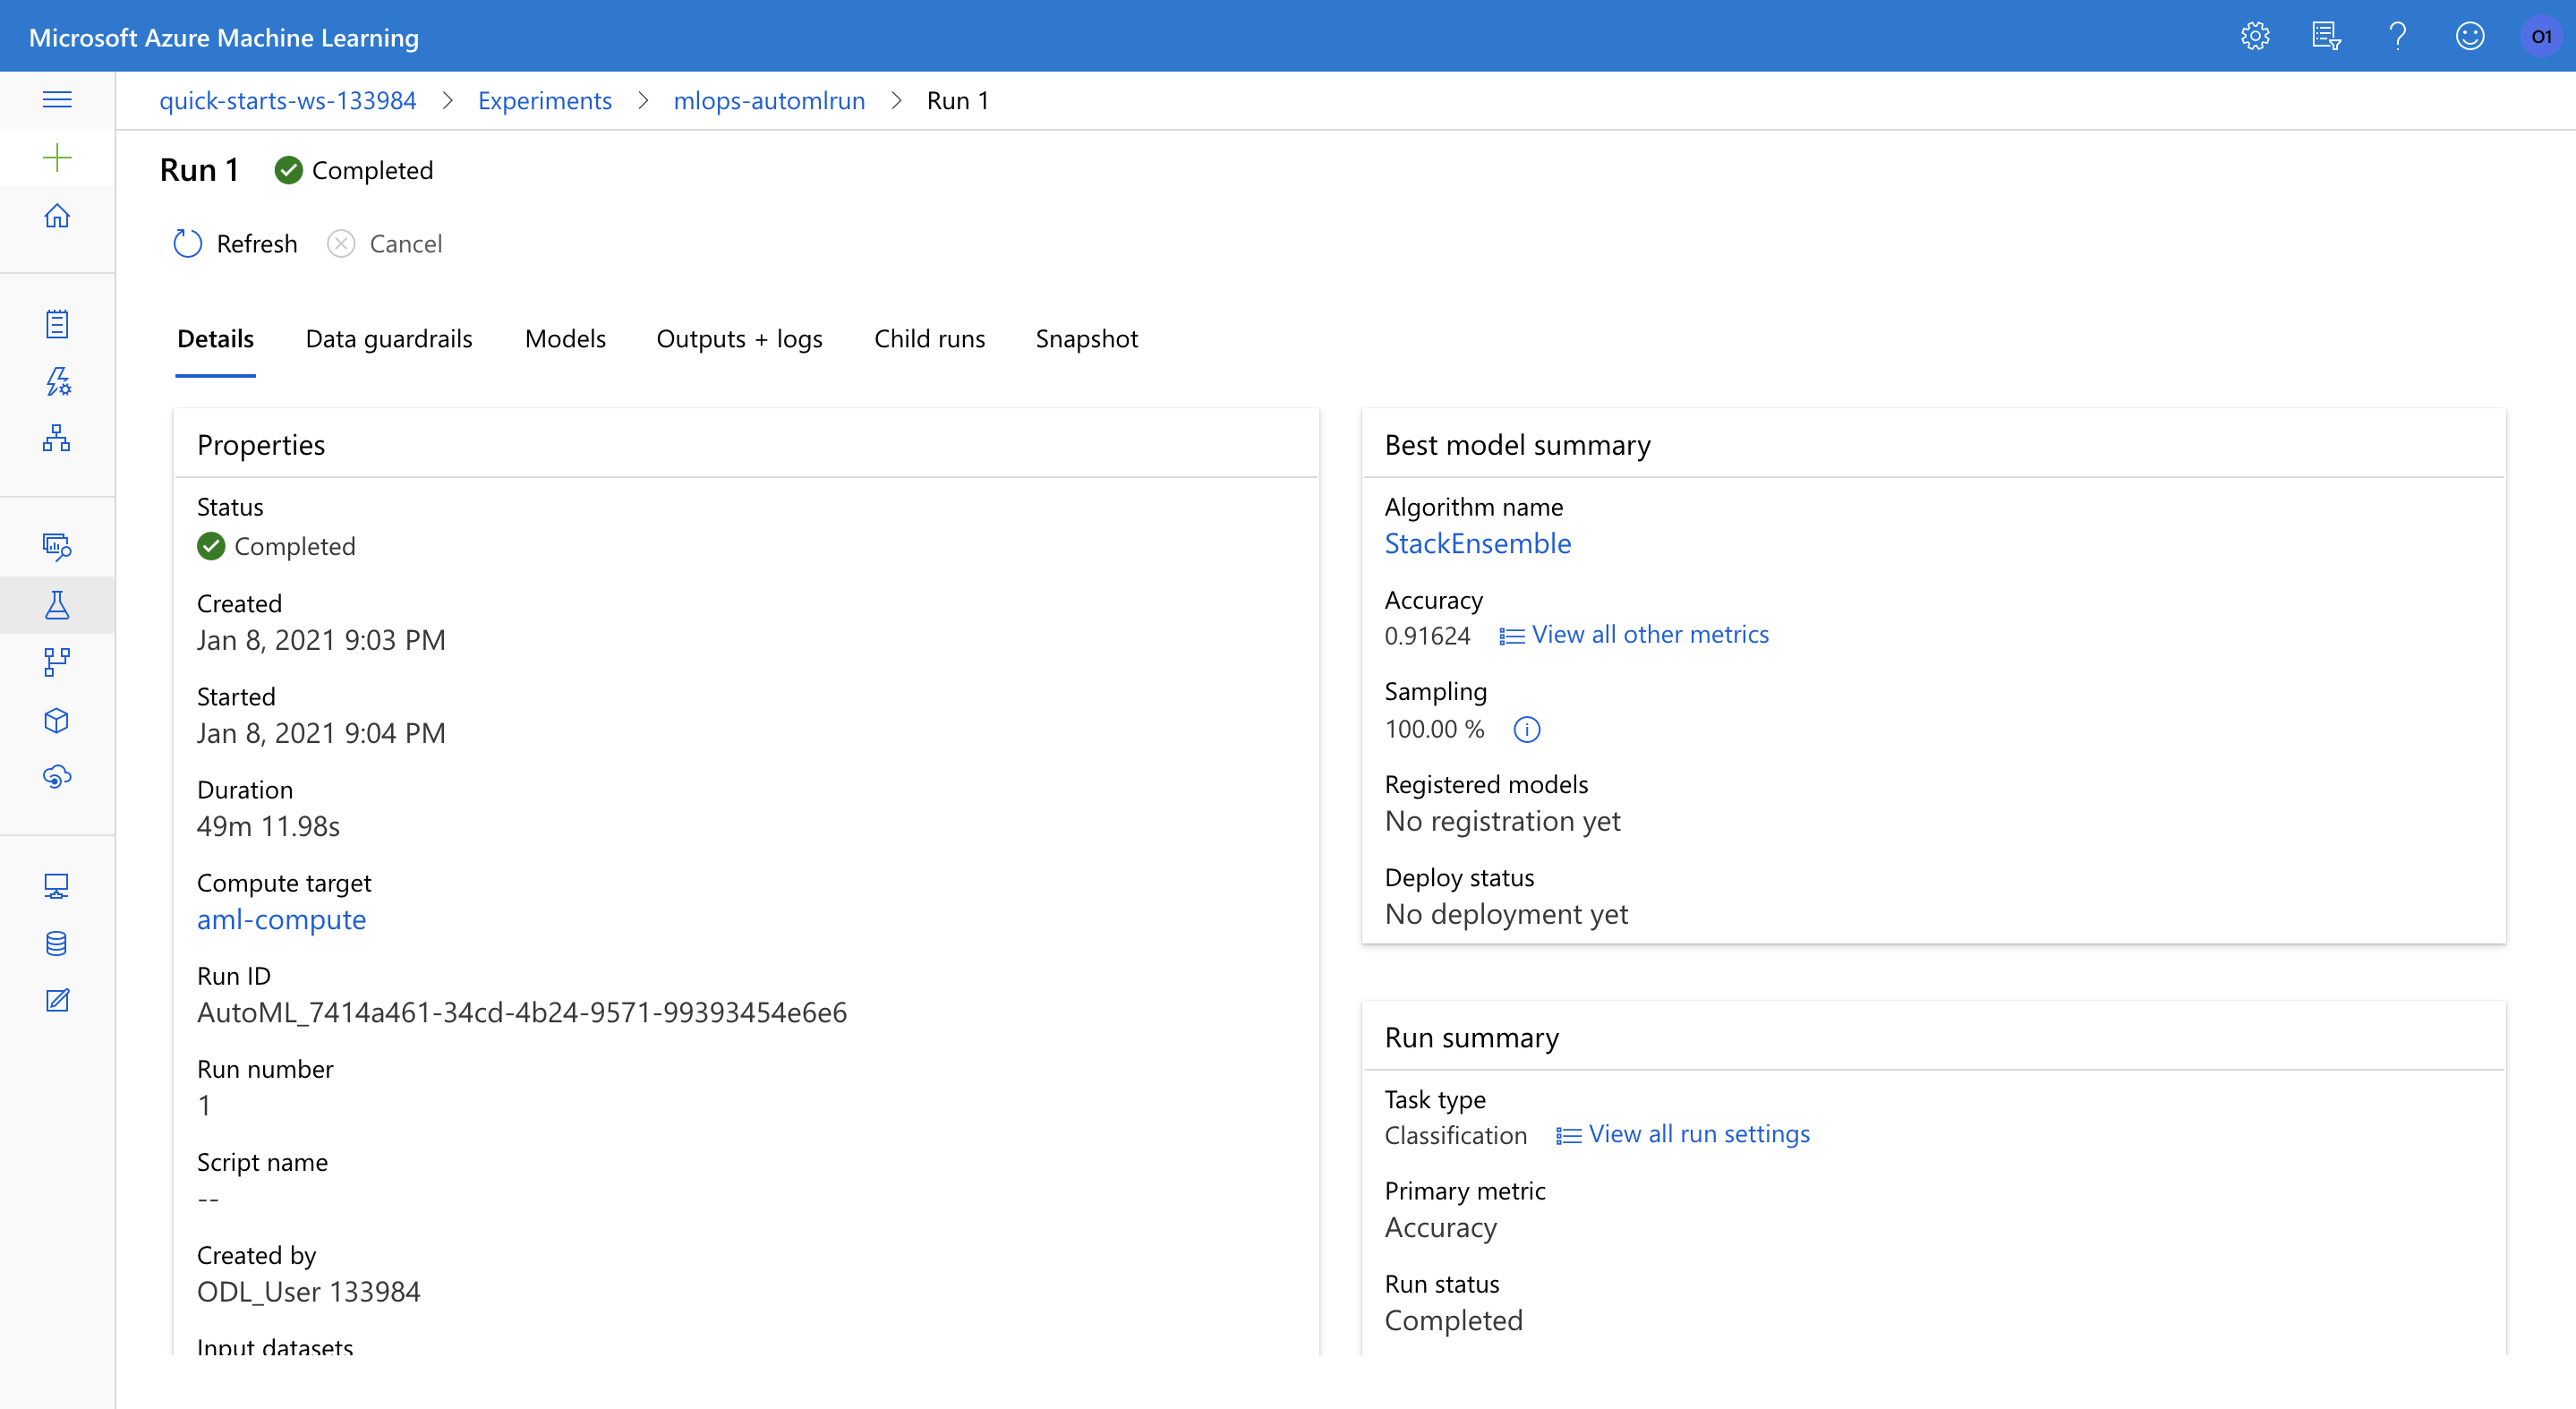Expand the hamburger navigation menu

pos(57,99)
